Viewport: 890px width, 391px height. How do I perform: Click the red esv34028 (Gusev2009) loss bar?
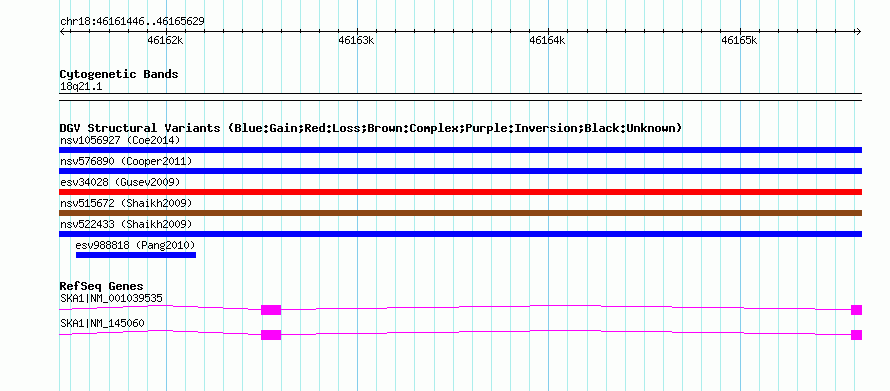(x=460, y=192)
